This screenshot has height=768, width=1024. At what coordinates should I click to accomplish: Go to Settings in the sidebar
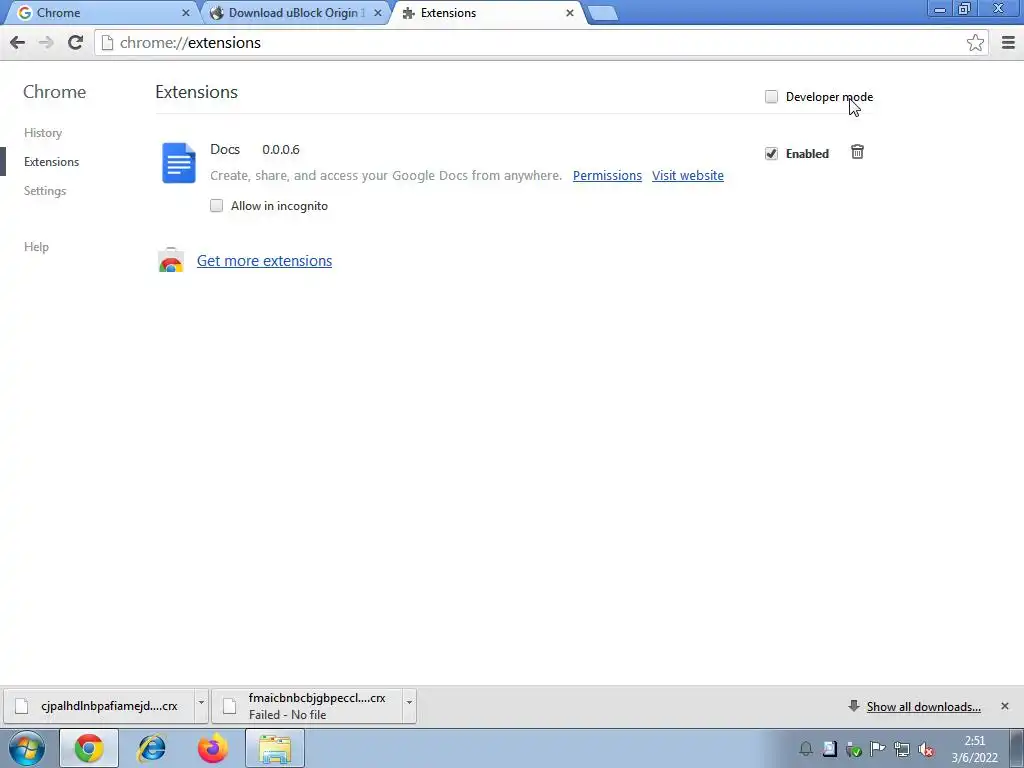coord(45,191)
